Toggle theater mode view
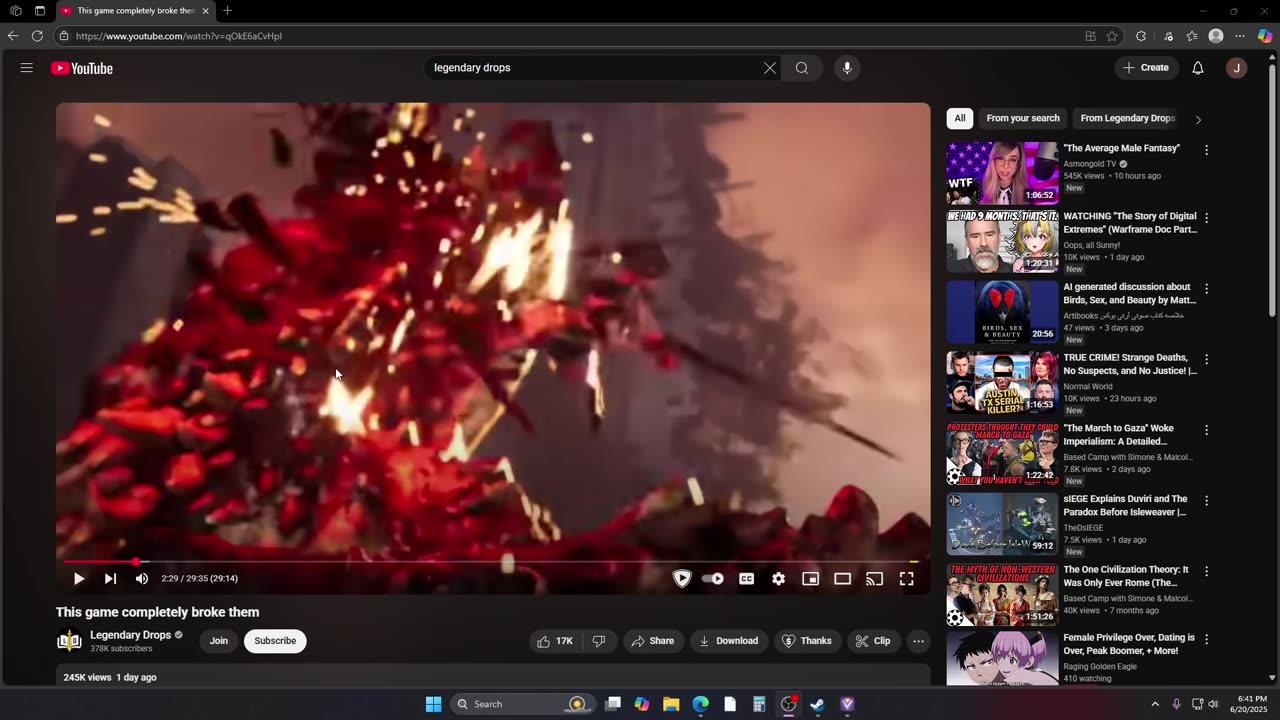Image resolution: width=1280 pixels, height=720 pixels. [x=843, y=578]
